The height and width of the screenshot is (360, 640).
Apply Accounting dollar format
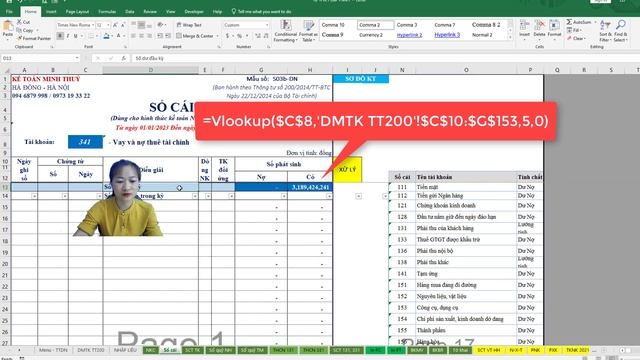pyautogui.click(x=227, y=36)
